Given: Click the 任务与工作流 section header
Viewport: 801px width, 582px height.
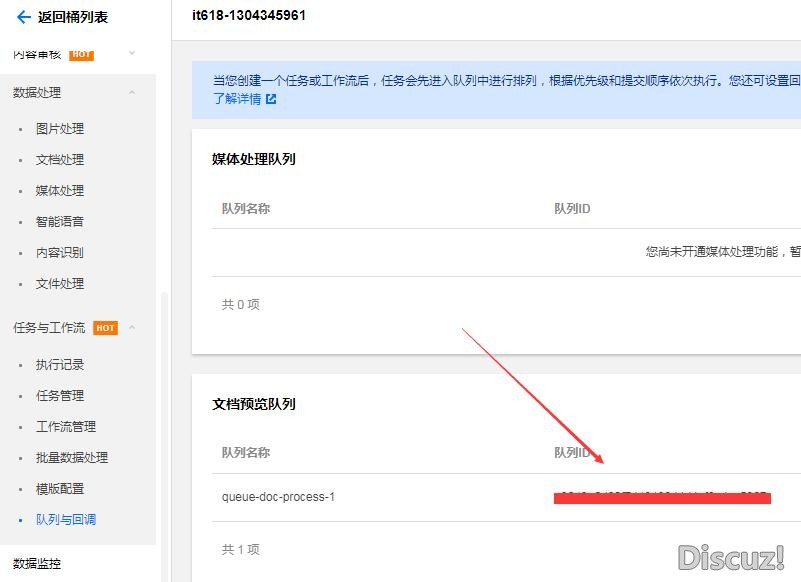Looking at the screenshot, I should click(49, 328).
